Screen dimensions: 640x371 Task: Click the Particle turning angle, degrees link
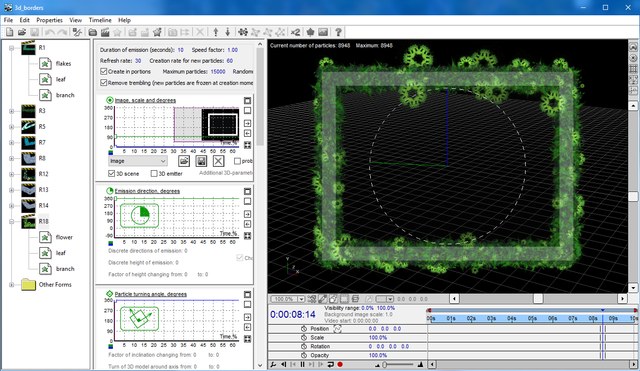(151, 294)
